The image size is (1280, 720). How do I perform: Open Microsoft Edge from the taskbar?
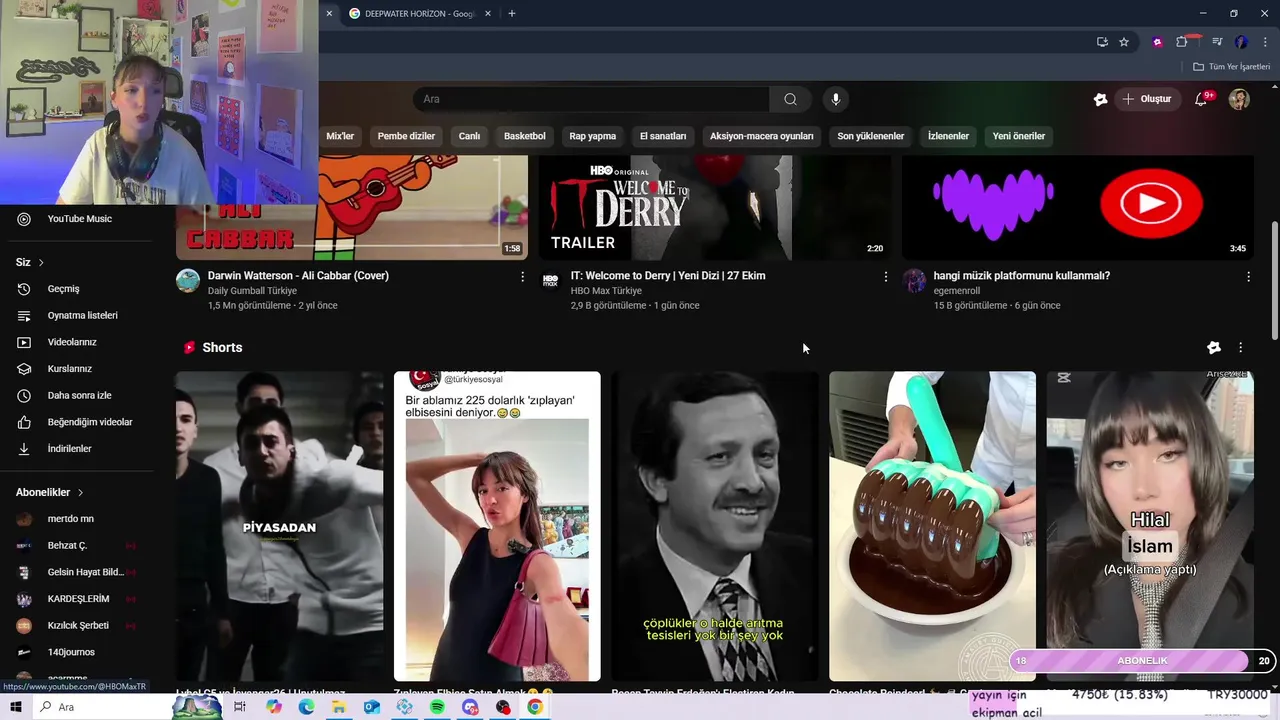point(306,707)
